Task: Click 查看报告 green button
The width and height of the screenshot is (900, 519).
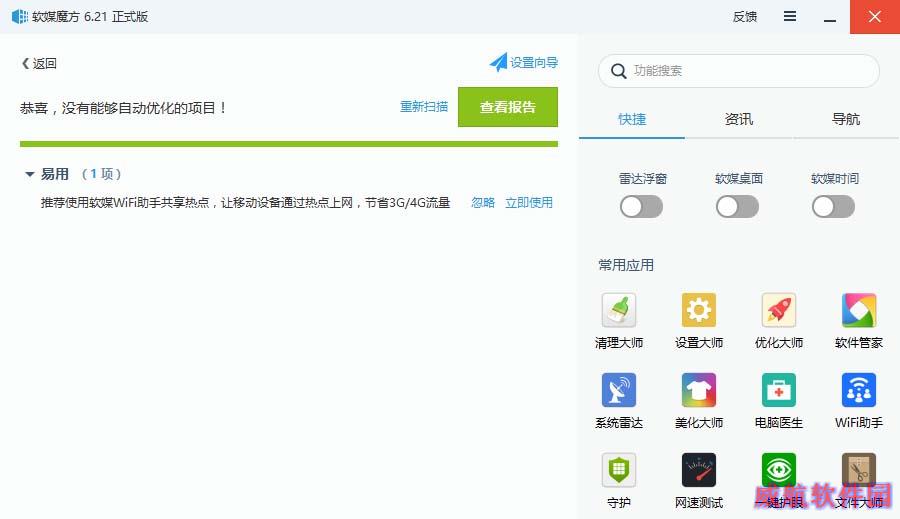Action: tap(508, 107)
